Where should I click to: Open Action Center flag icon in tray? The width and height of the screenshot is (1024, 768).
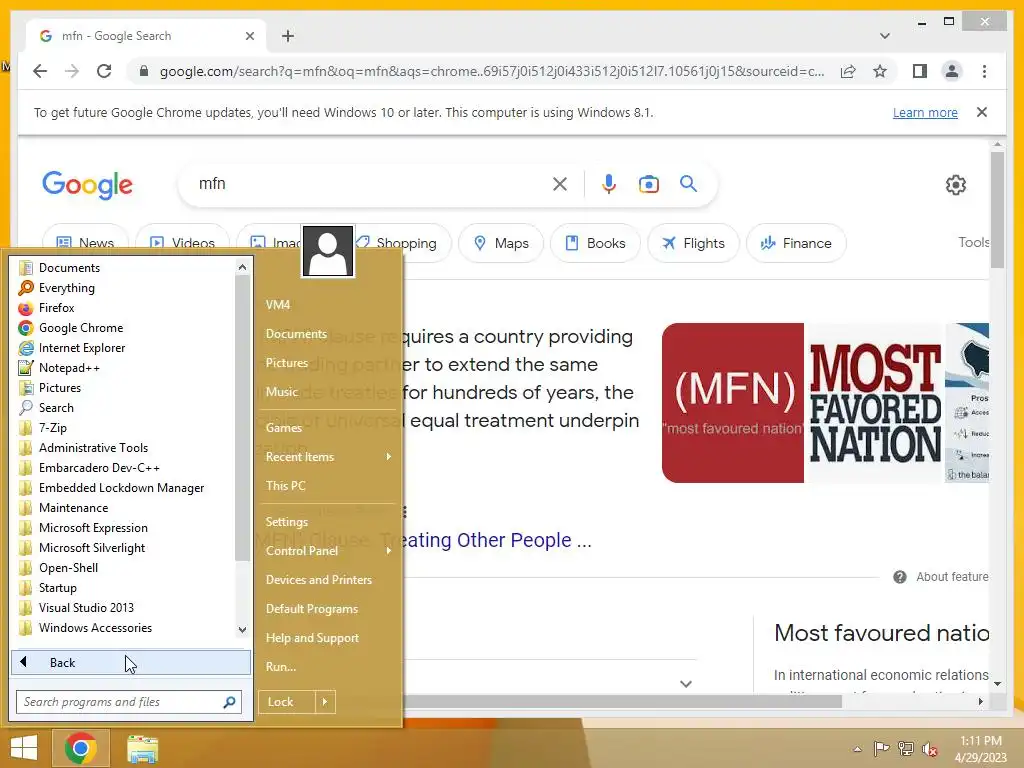point(881,749)
